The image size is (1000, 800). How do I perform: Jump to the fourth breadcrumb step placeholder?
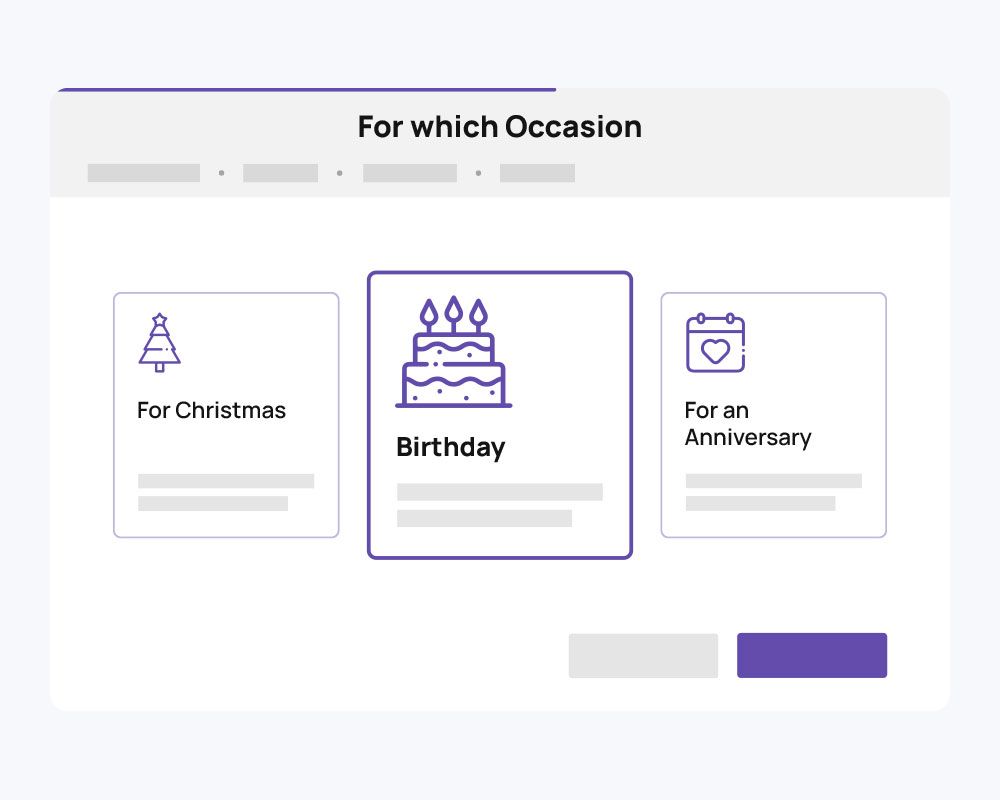pyautogui.click(x=537, y=173)
